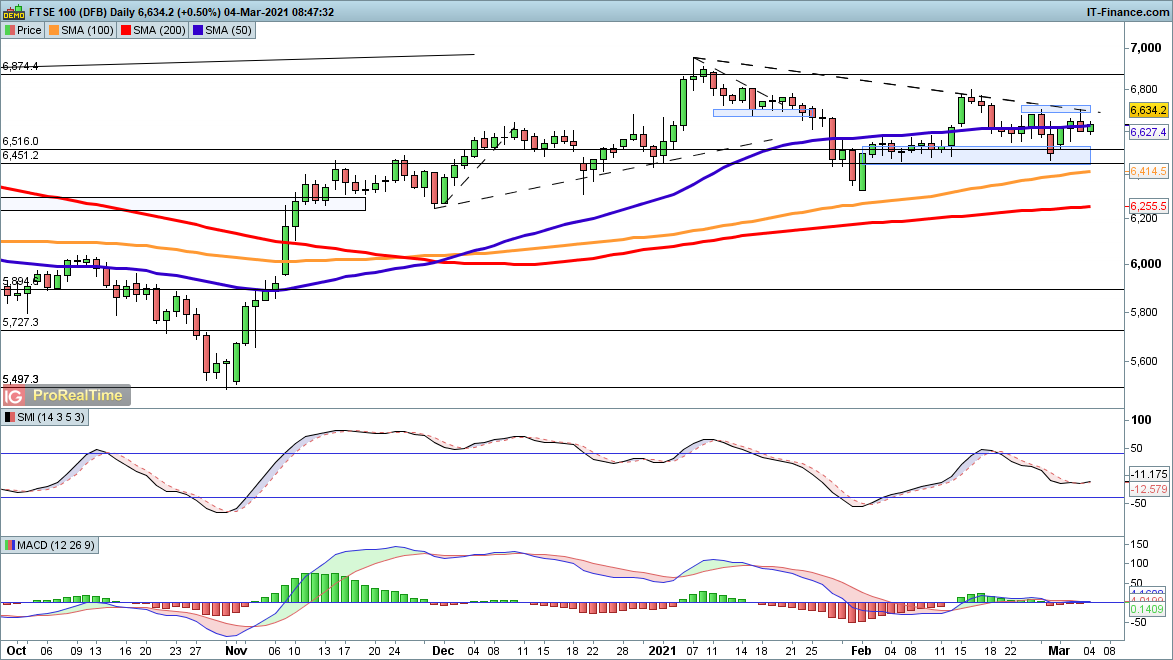Click the IG logo watermark
1173x660 pixels.
click(x=14, y=395)
